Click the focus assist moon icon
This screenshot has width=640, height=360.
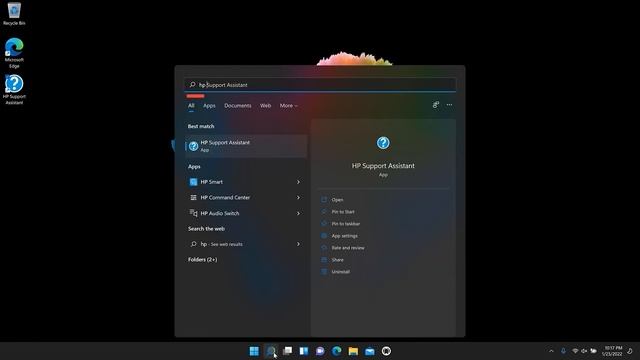[x=630, y=351]
